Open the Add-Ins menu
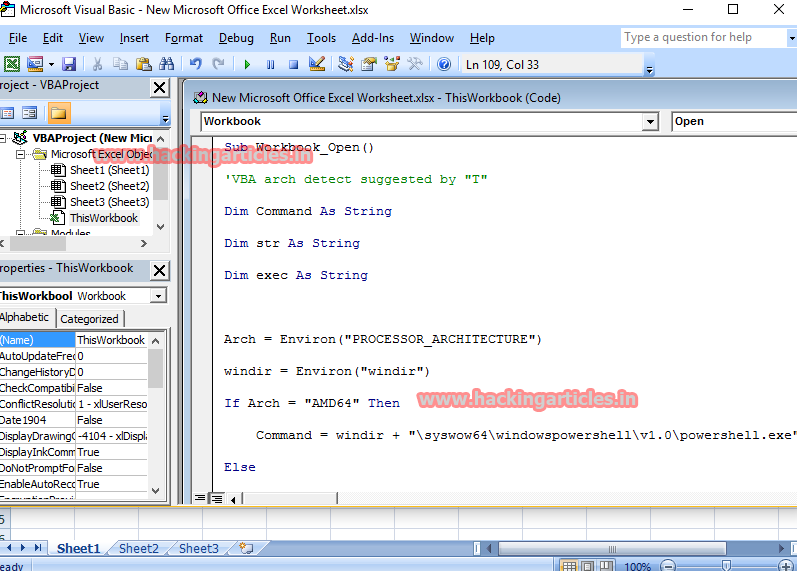The image size is (797, 571). [x=373, y=38]
